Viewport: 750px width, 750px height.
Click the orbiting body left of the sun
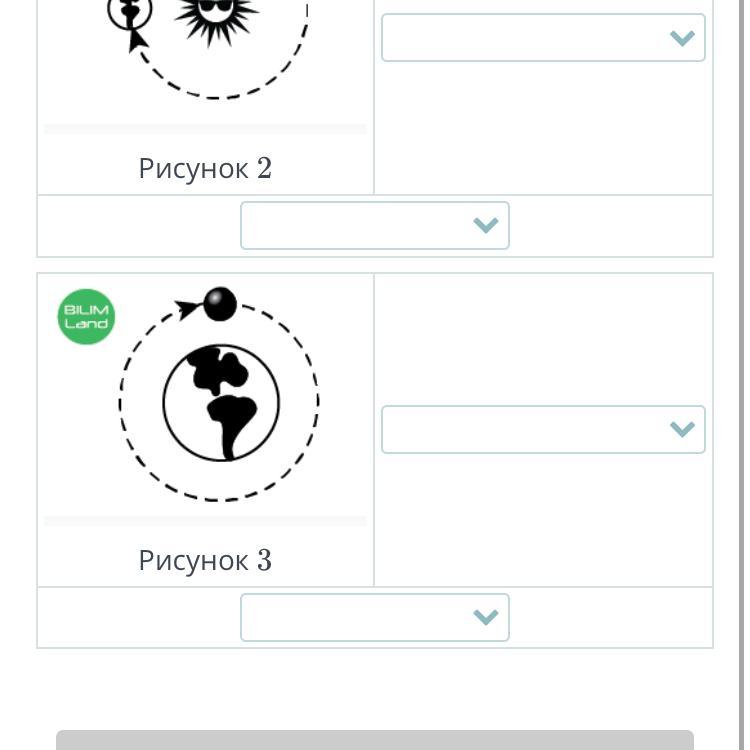click(x=130, y=14)
